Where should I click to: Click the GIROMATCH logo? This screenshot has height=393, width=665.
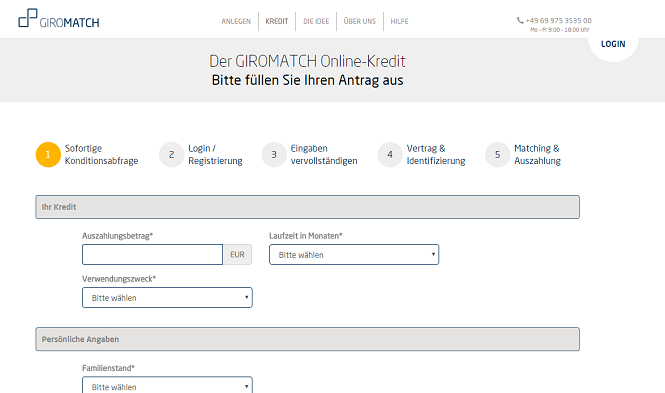[x=59, y=18]
